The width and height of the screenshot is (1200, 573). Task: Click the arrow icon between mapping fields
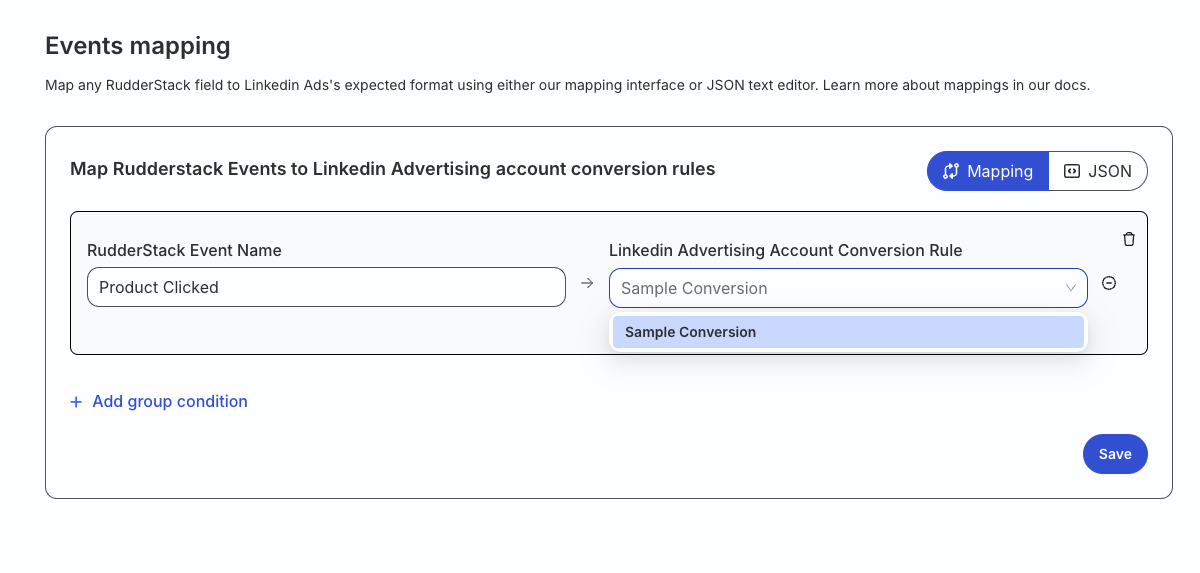click(587, 284)
